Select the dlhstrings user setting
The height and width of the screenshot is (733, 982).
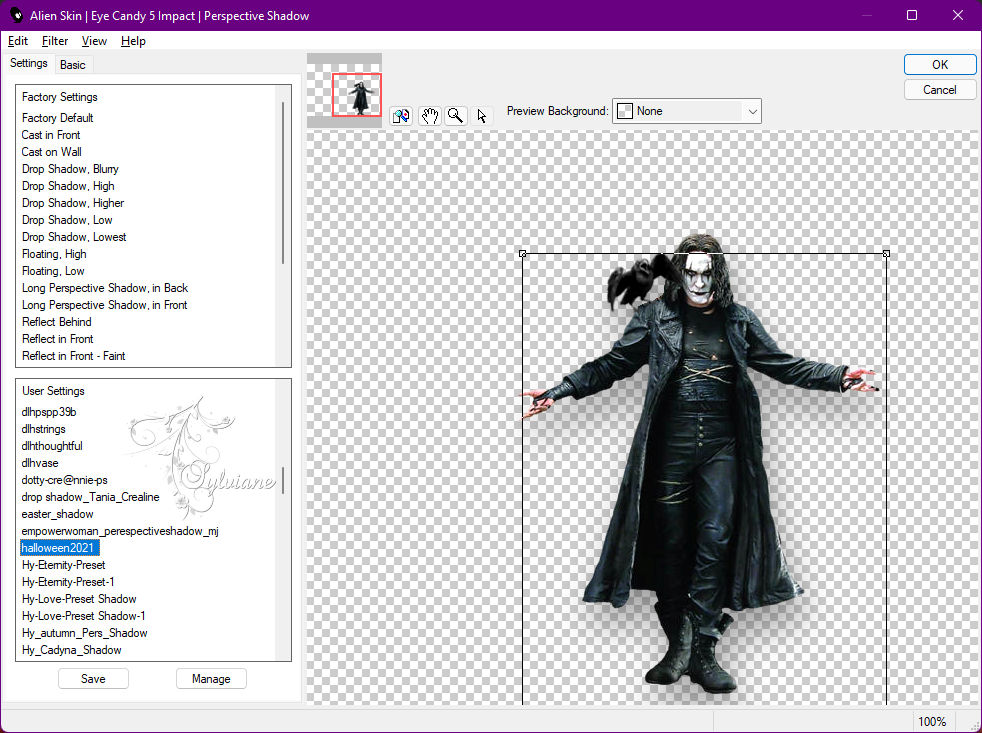click(43, 429)
